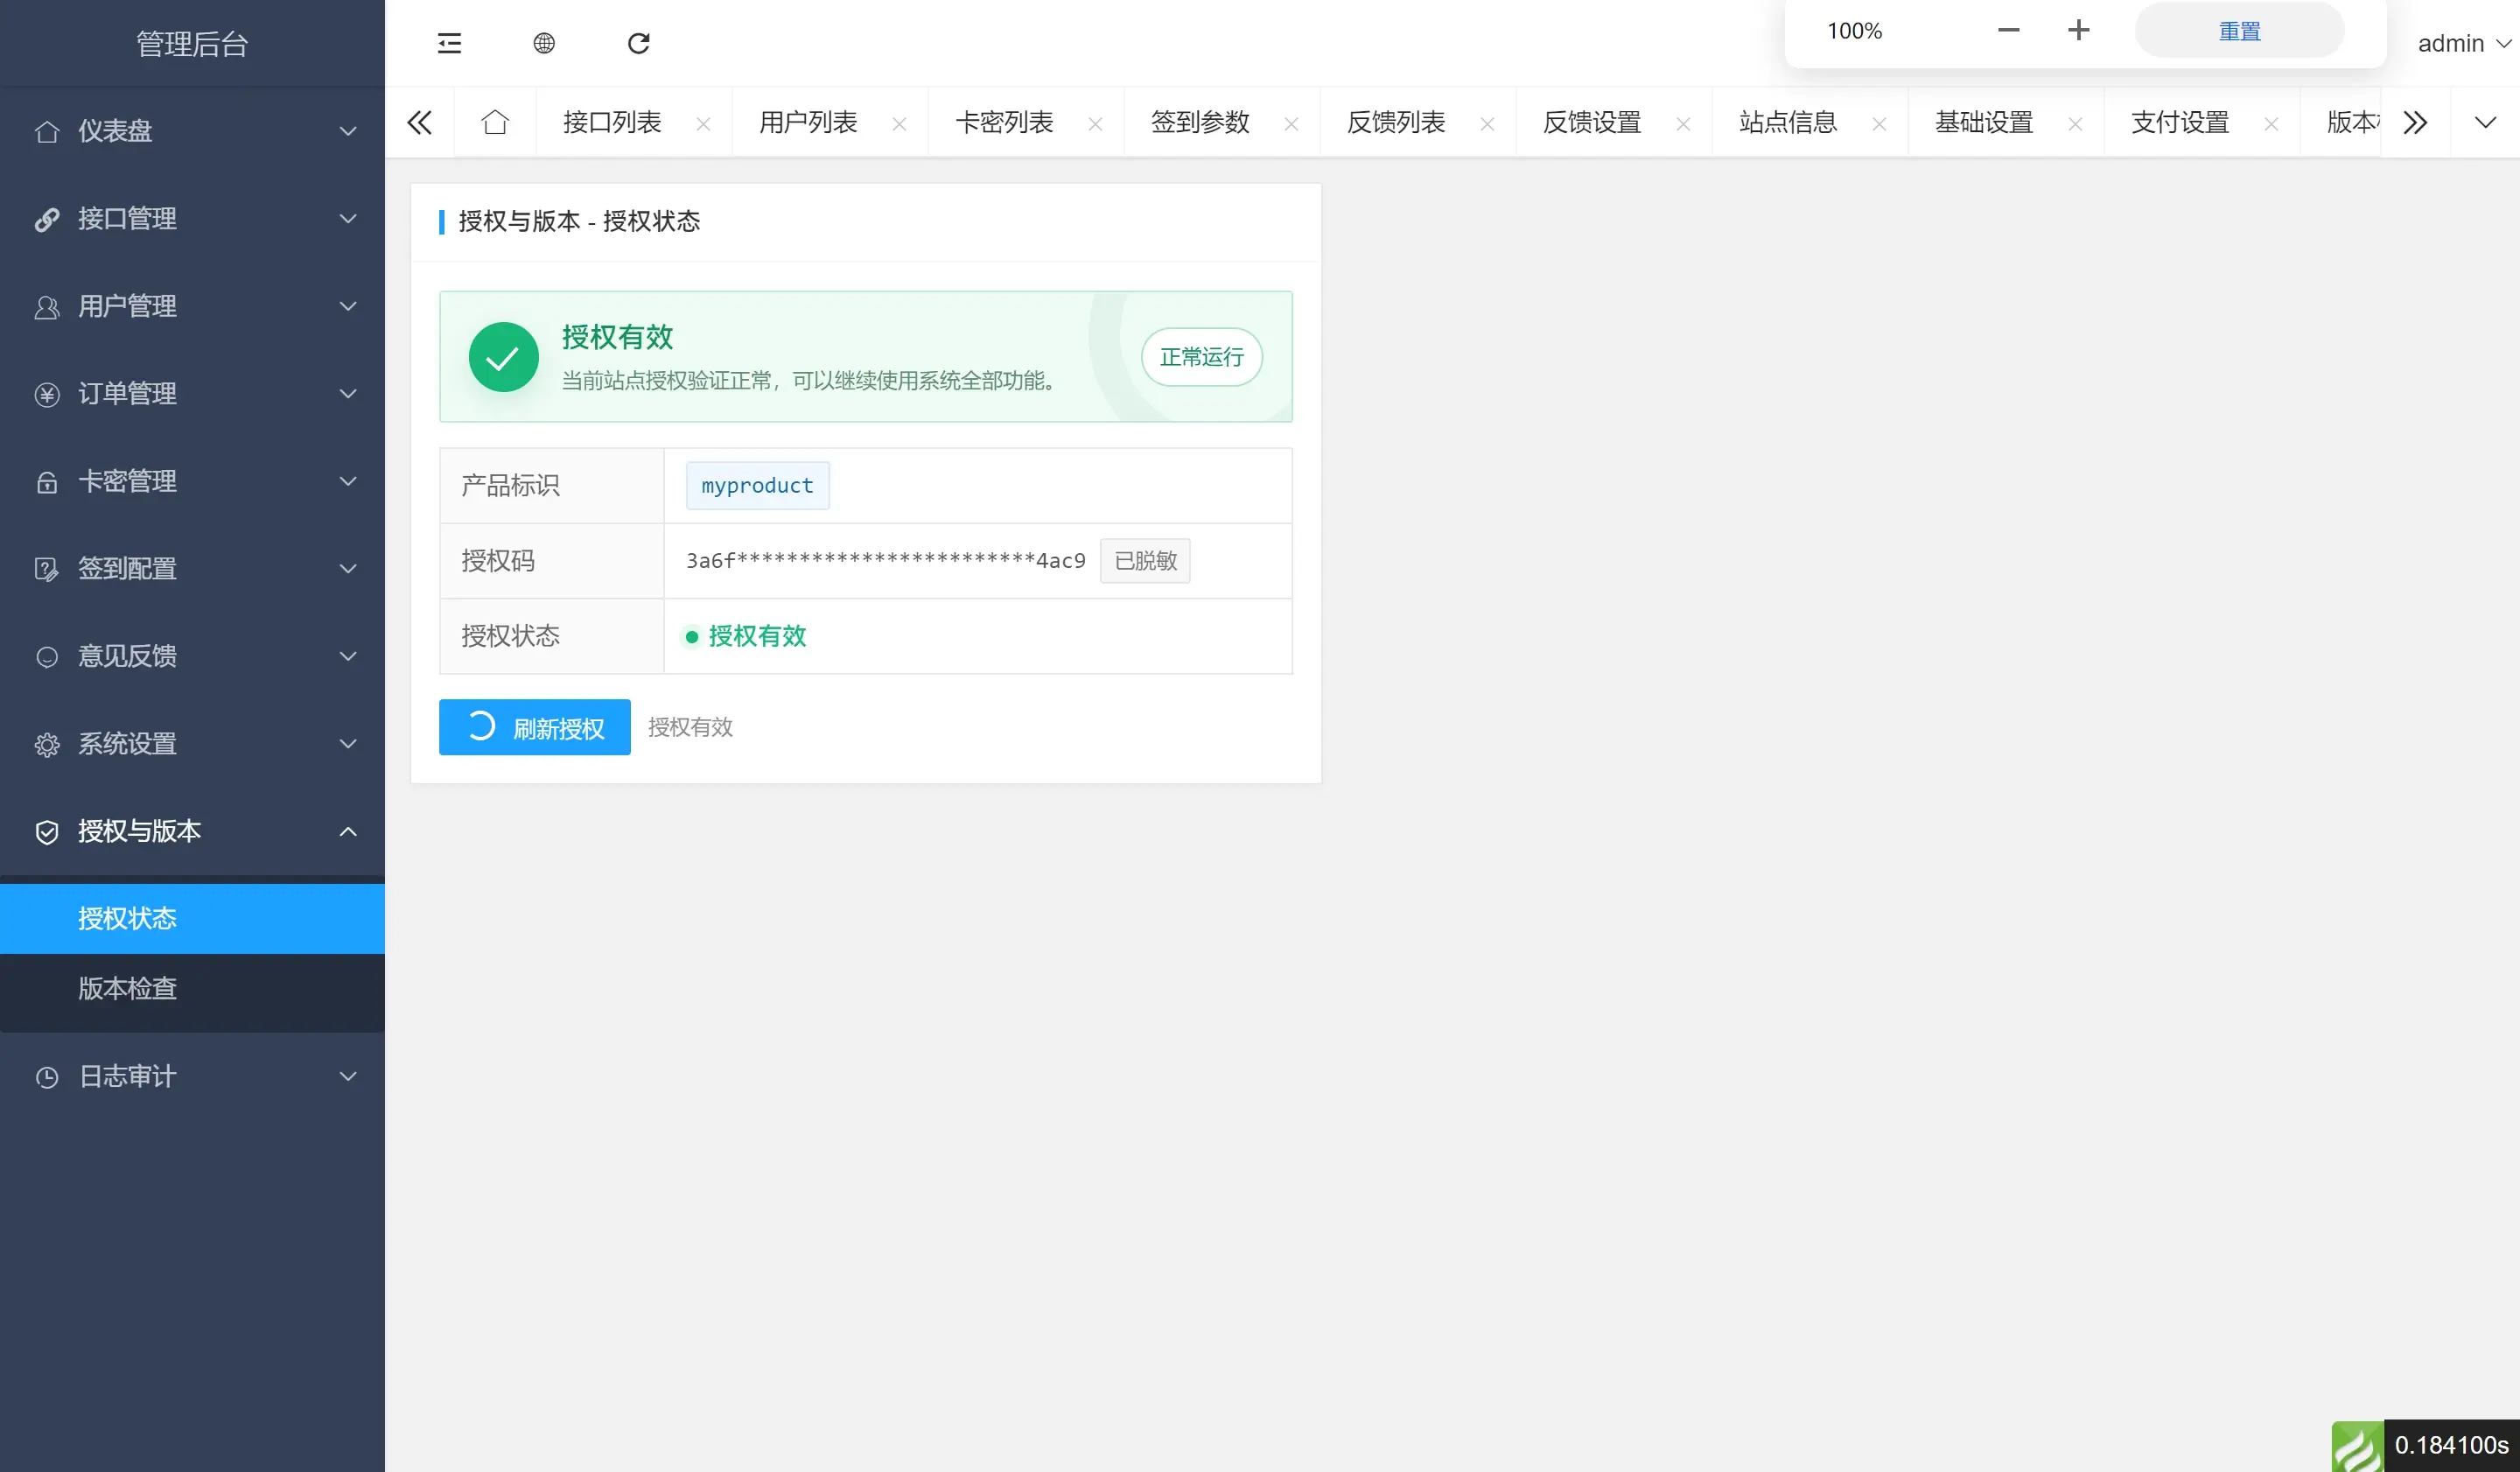Click the clock icon beside 日志审计
Image resolution: width=2520 pixels, height=1472 pixels.
[x=46, y=1077]
